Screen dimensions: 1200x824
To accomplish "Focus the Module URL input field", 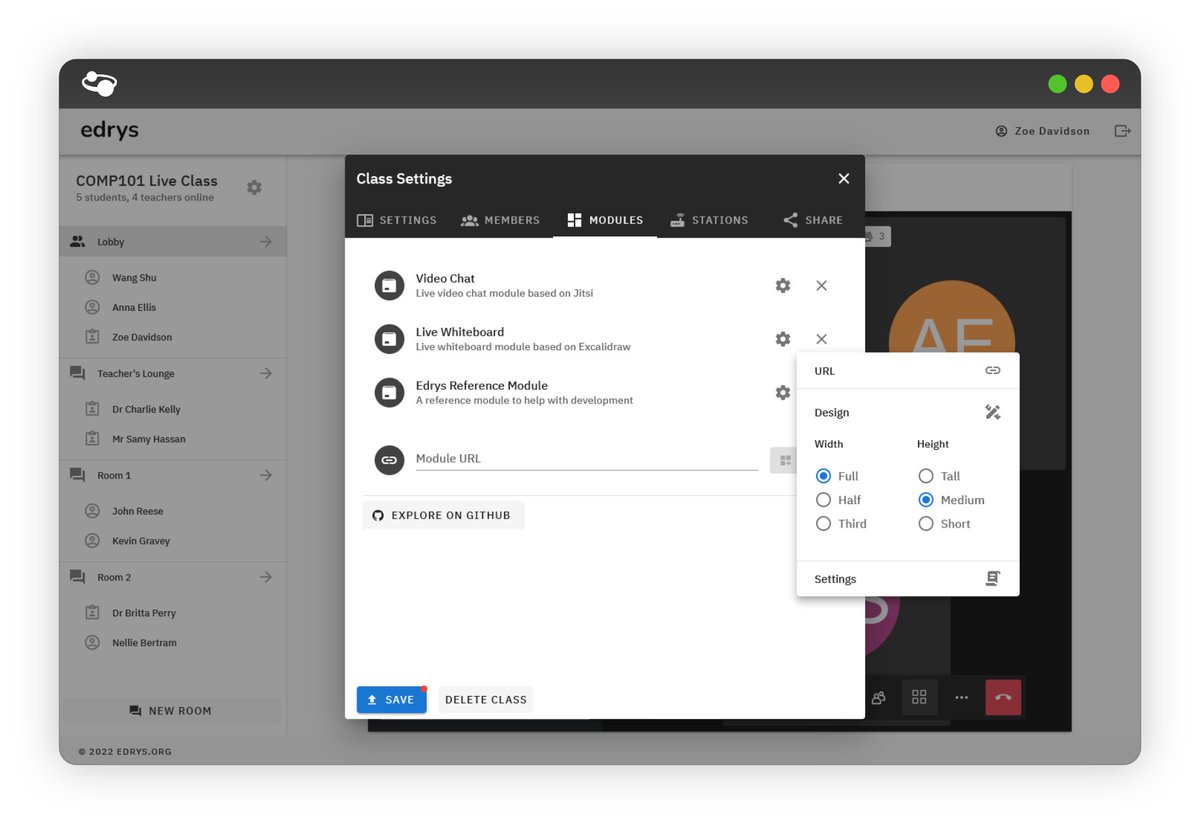I will point(587,459).
